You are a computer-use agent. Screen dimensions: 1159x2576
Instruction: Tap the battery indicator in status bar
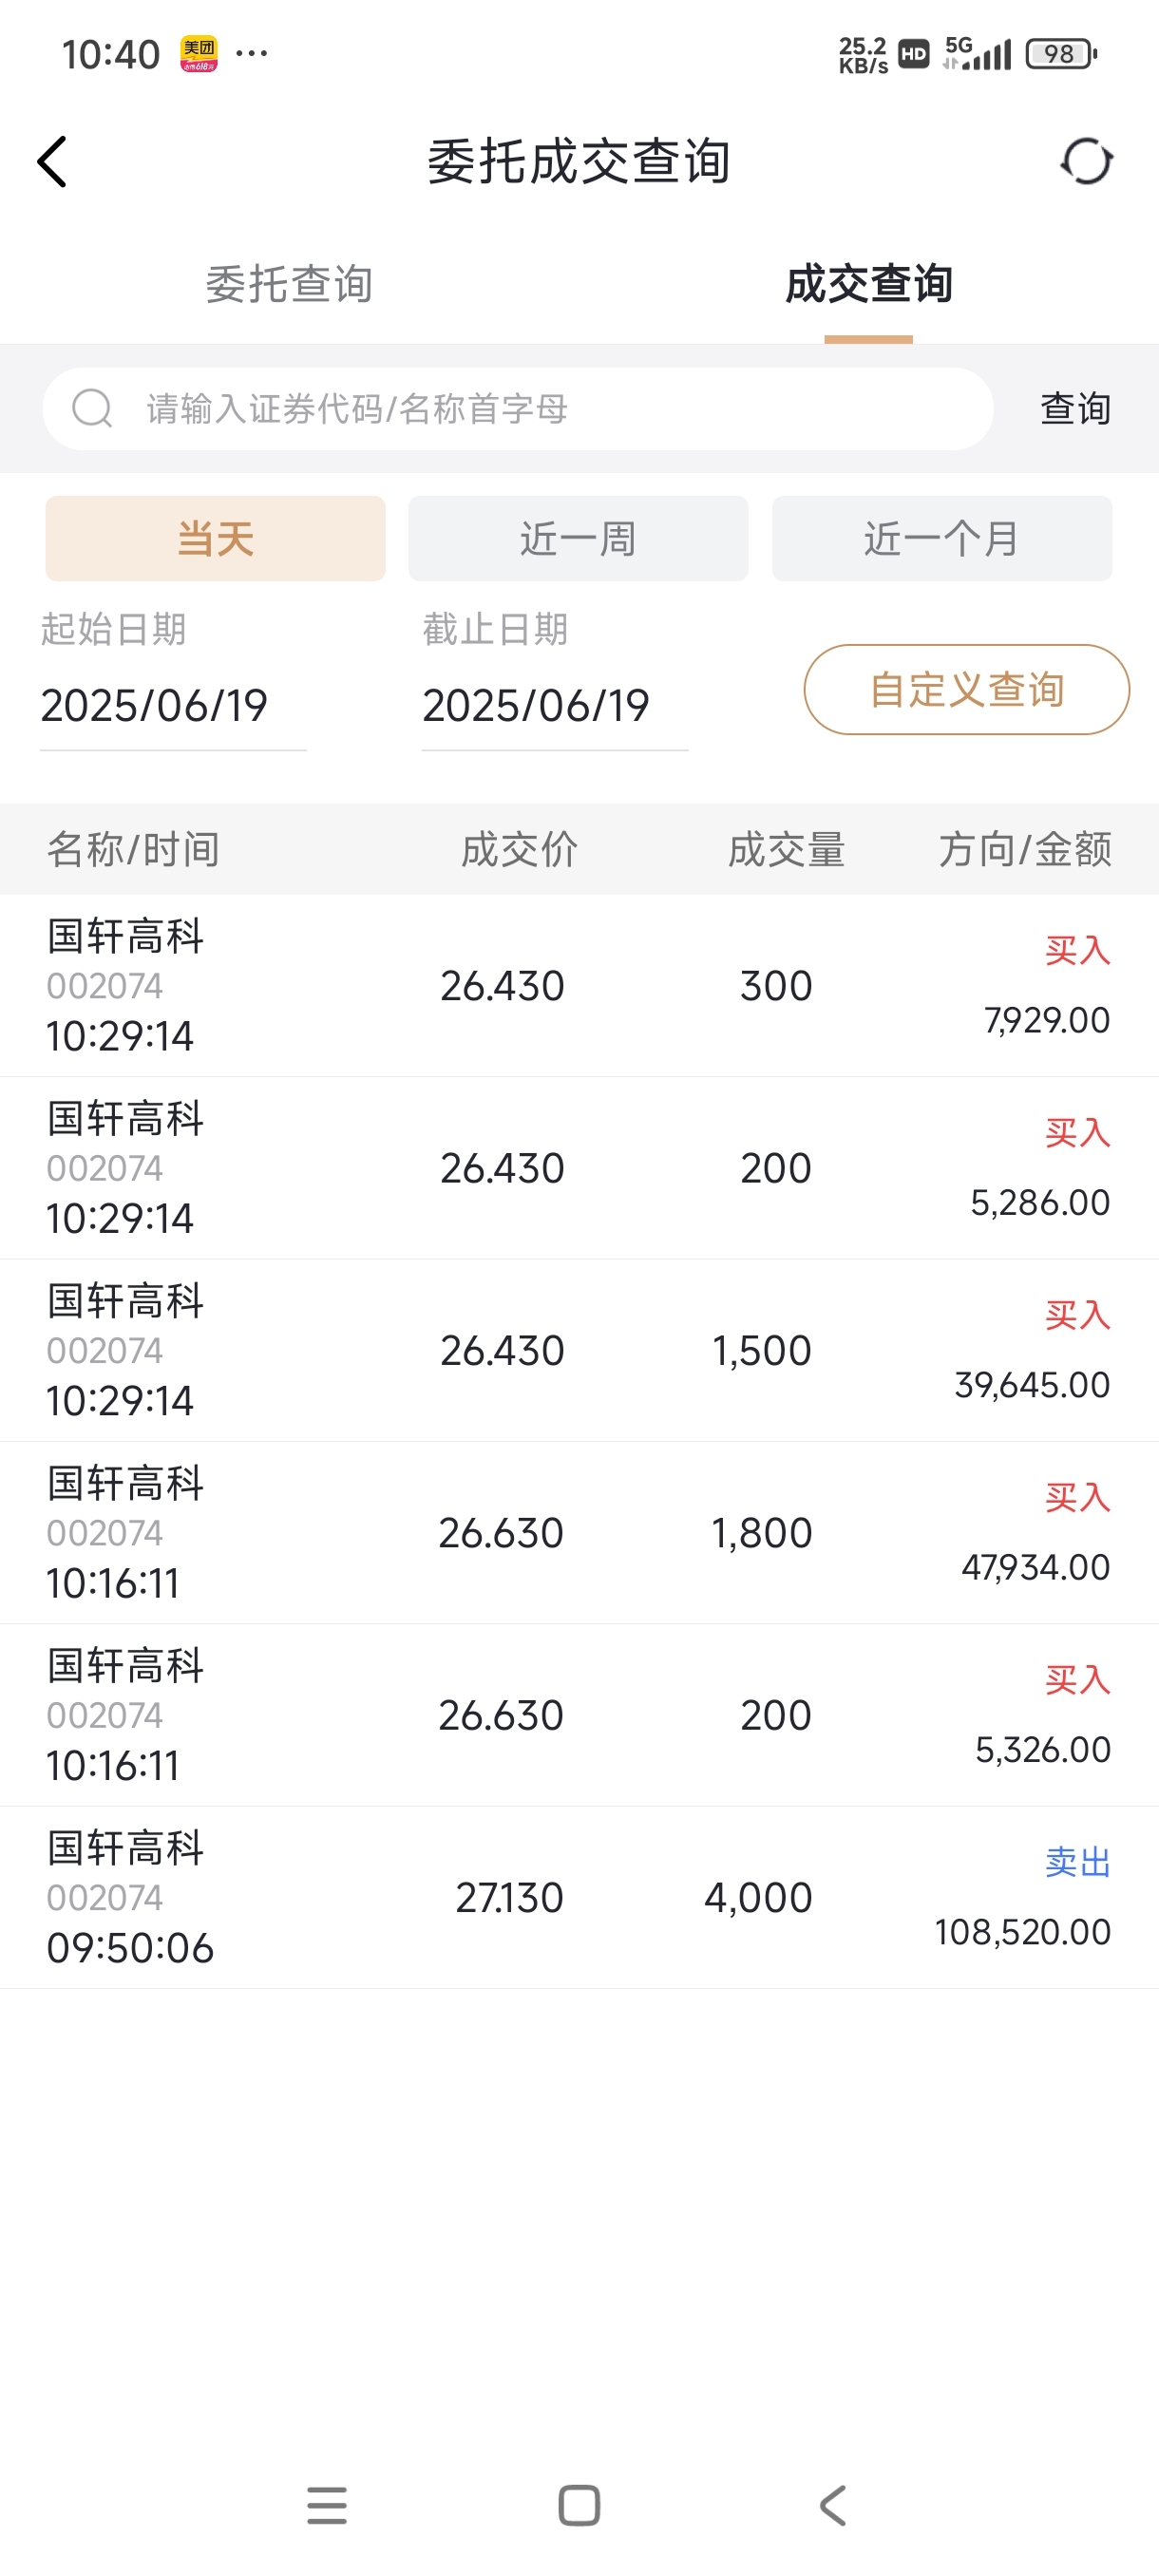(x=1061, y=53)
